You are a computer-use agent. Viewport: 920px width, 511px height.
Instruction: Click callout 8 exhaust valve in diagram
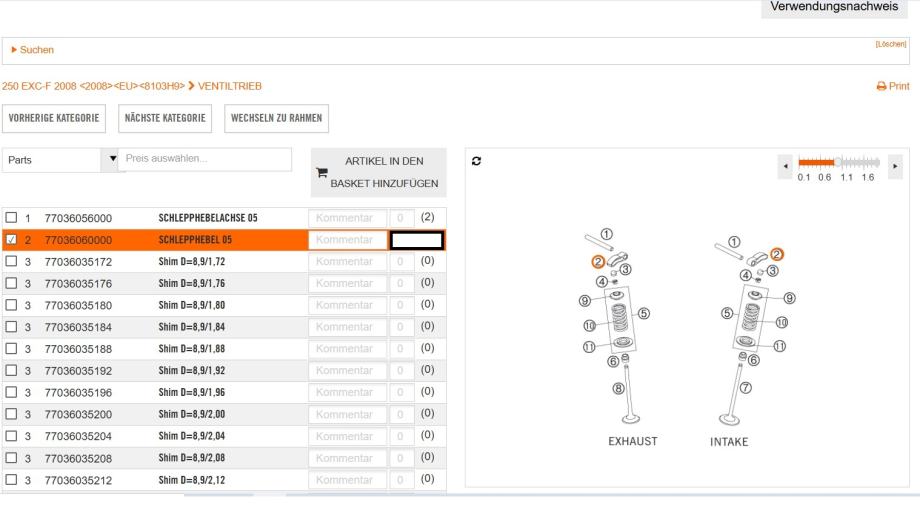tap(618, 389)
